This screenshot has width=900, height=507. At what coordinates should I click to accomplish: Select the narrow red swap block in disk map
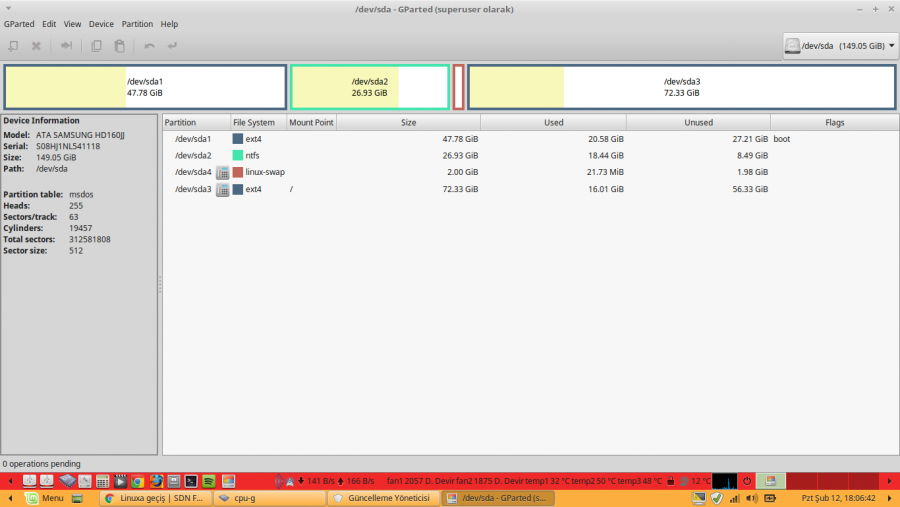point(459,87)
